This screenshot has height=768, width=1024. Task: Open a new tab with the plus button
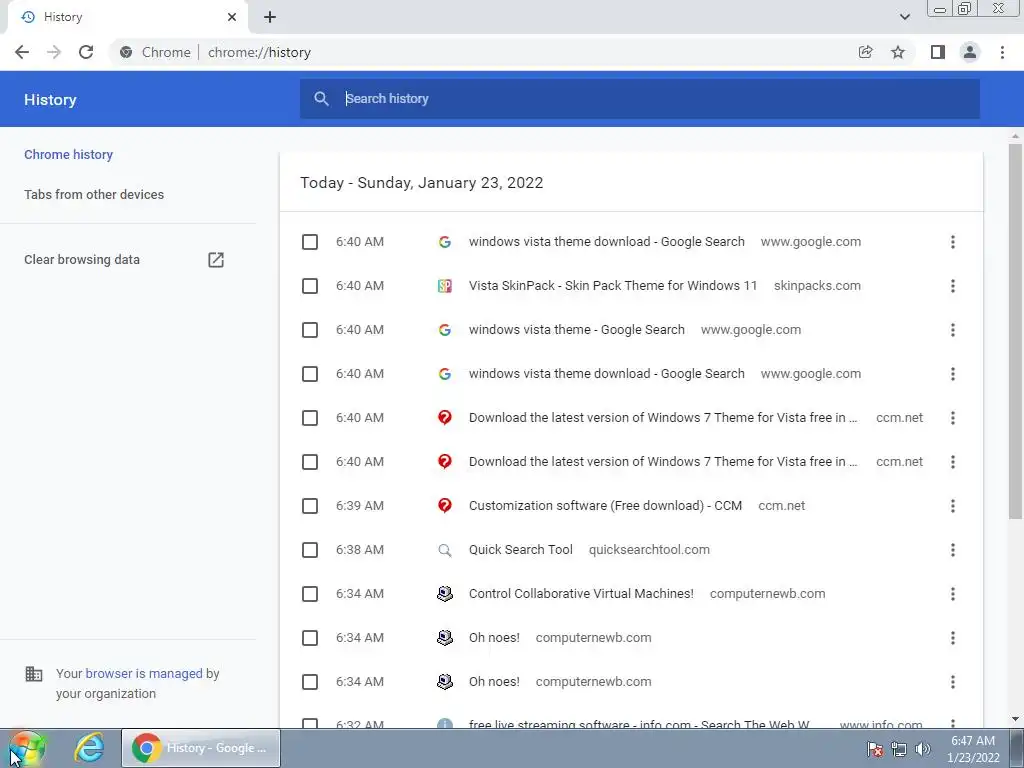(x=270, y=17)
